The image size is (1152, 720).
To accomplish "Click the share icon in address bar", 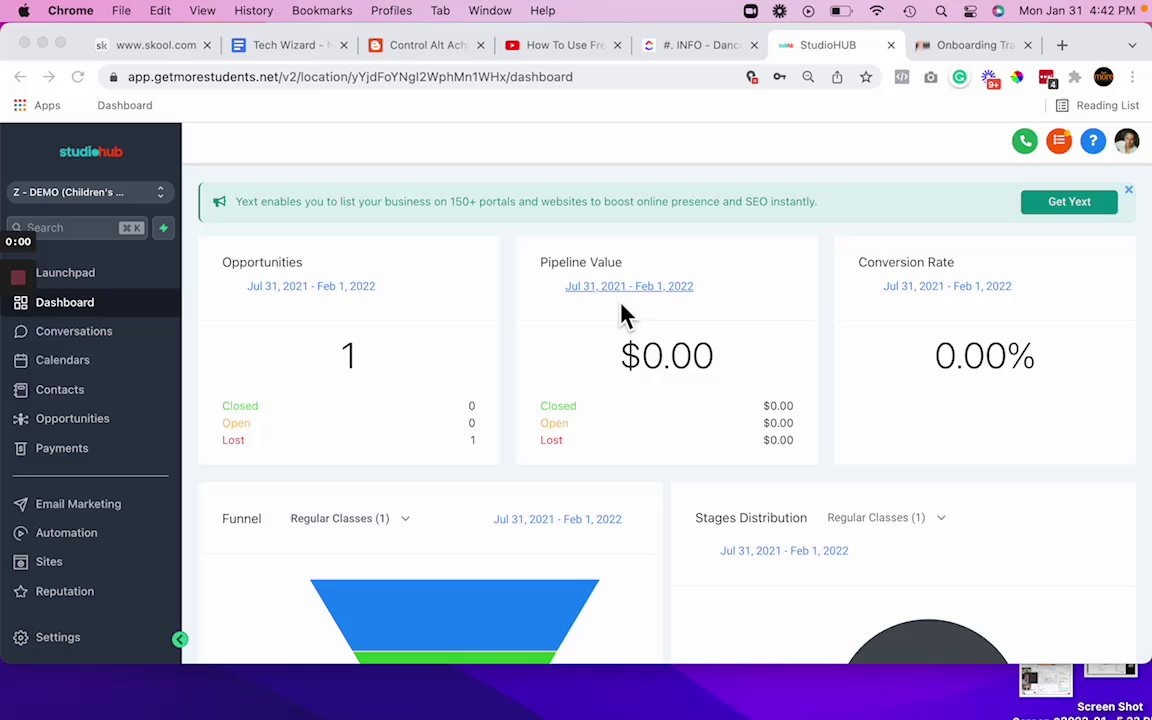I will pos(837,77).
